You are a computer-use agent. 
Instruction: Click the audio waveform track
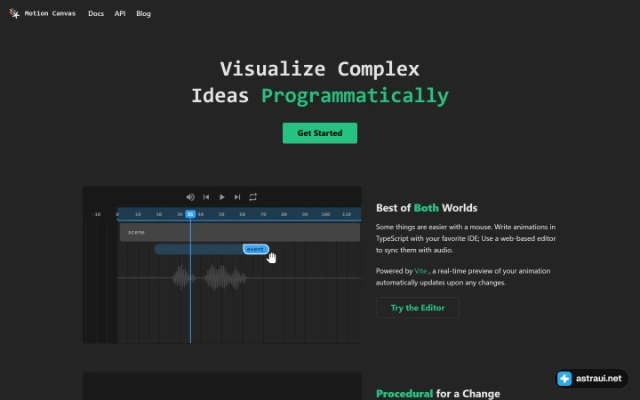tap(239, 278)
